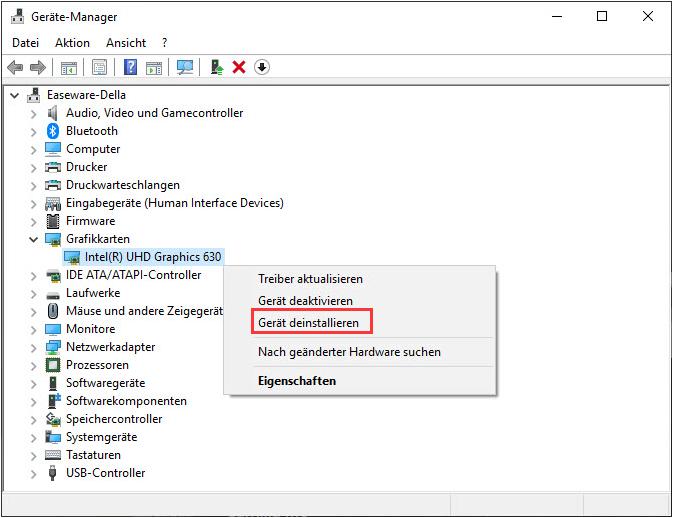Image resolution: width=673 pixels, height=518 pixels.
Task: Click the USB-Controller plug icon
Action: (53, 473)
